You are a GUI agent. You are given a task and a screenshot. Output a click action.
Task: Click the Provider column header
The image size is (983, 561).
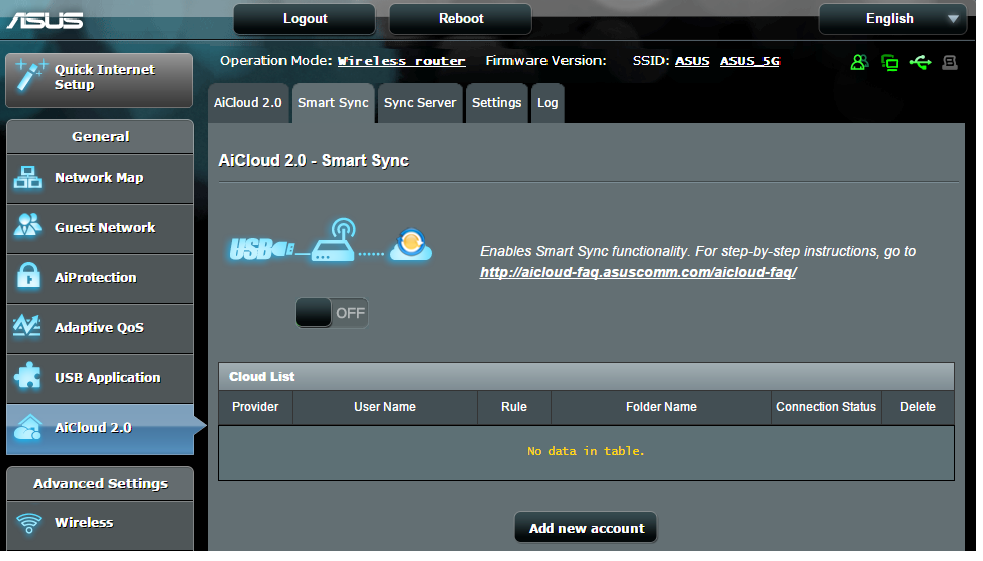click(255, 407)
